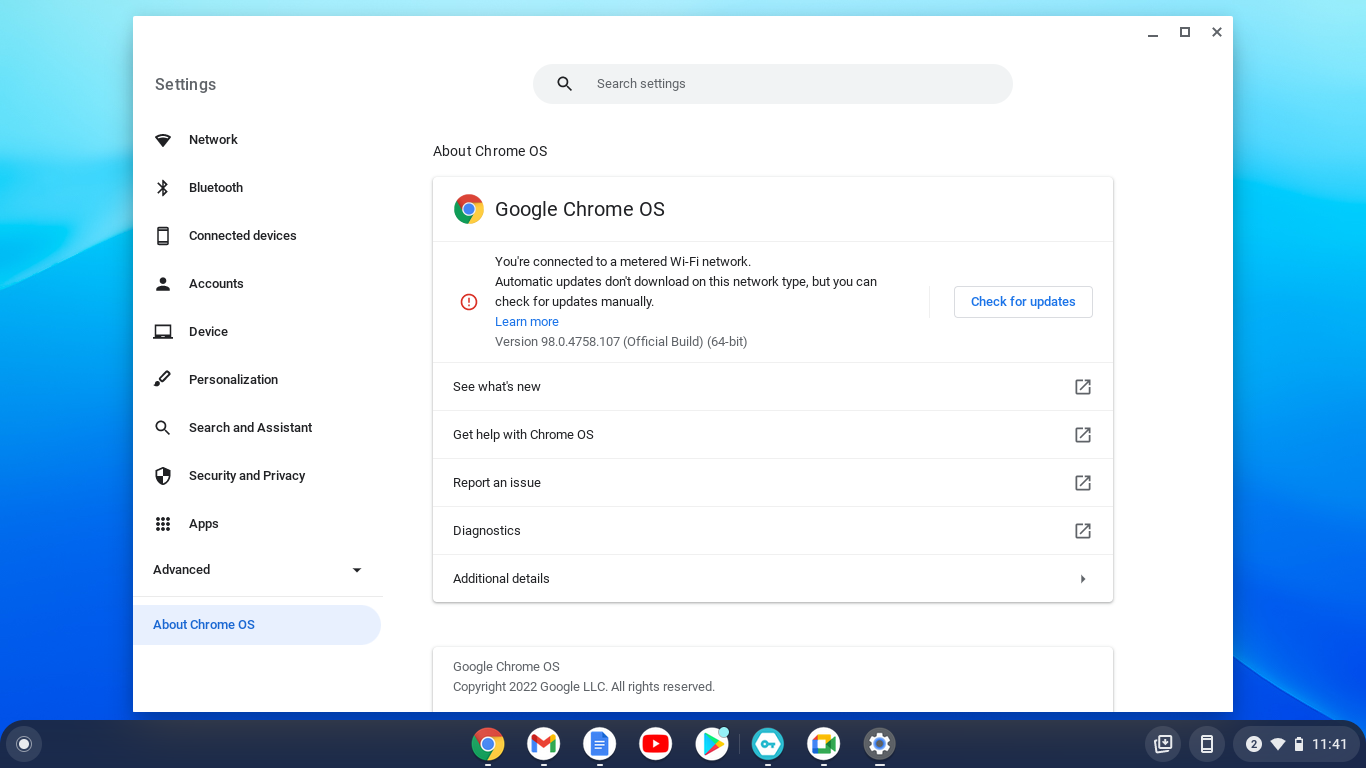Click the search magnifier icon in search bar

(565, 84)
